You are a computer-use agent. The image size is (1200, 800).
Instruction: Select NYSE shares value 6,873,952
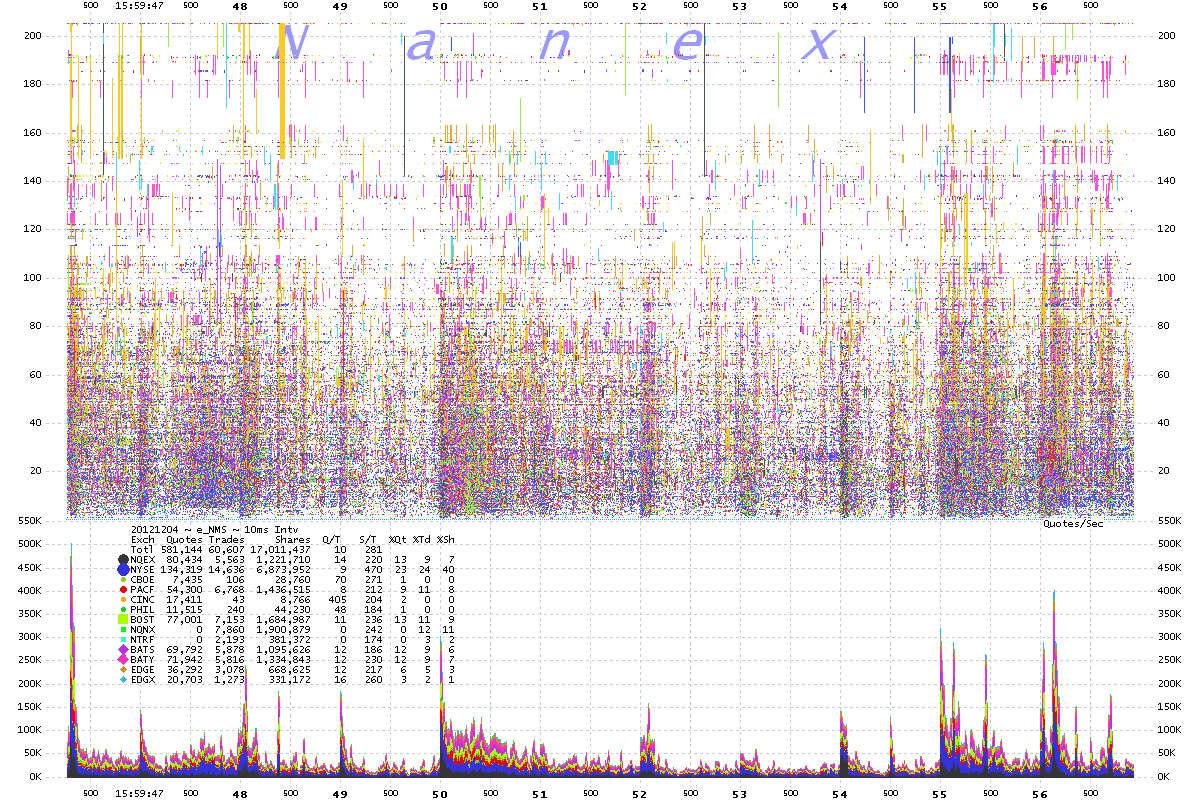[284, 569]
